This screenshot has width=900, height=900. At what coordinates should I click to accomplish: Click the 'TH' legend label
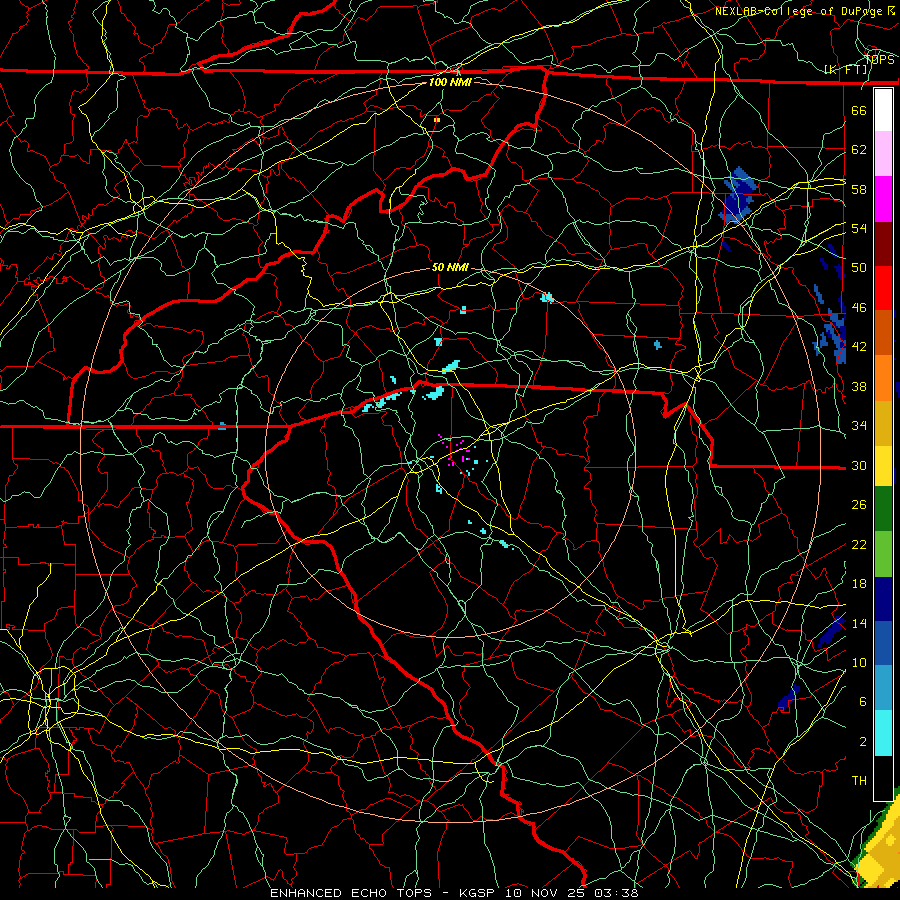(859, 781)
